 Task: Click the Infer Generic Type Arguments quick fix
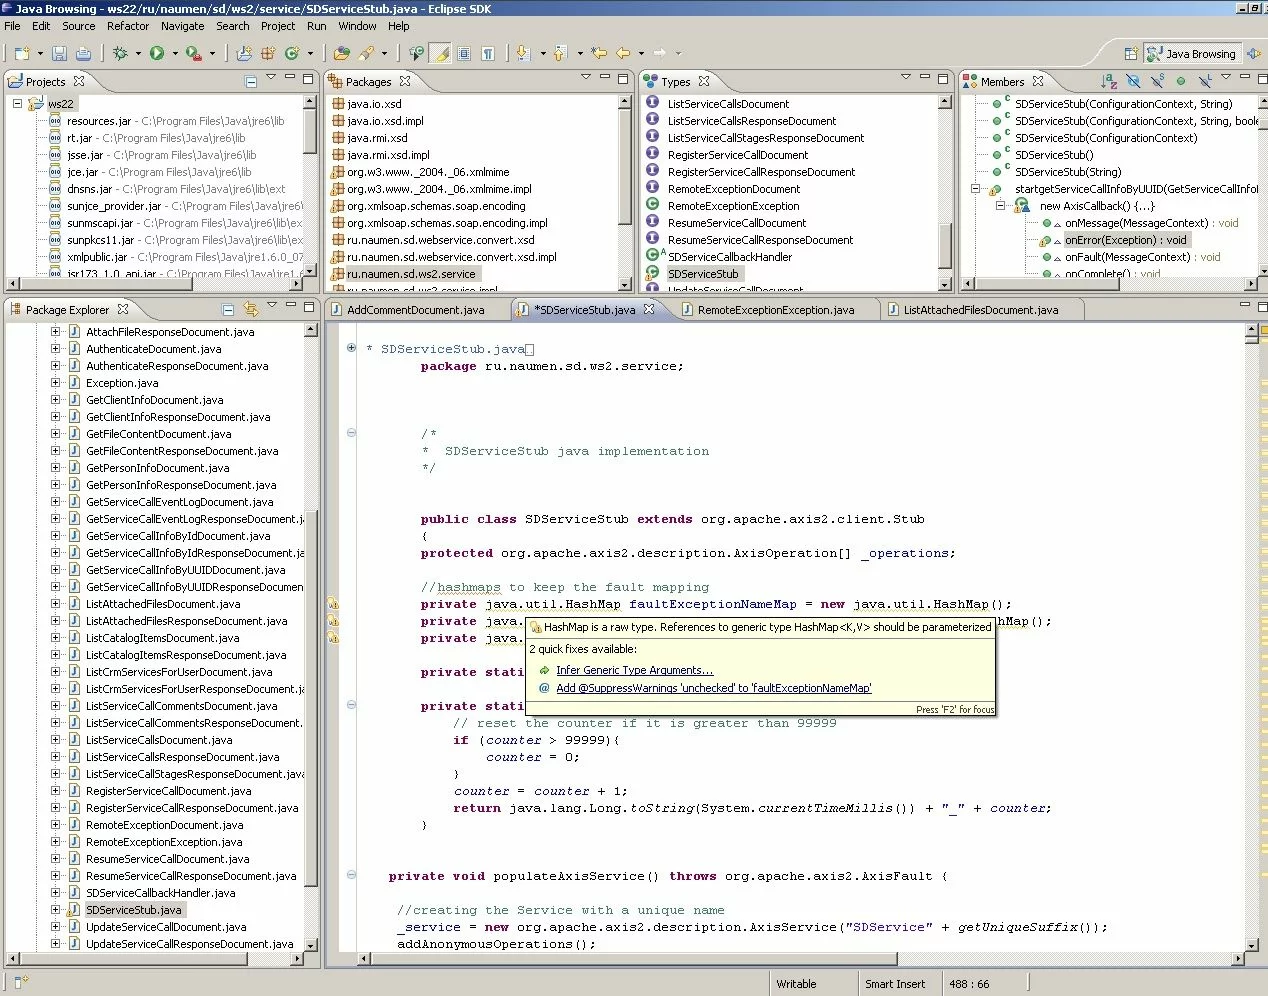634,670
